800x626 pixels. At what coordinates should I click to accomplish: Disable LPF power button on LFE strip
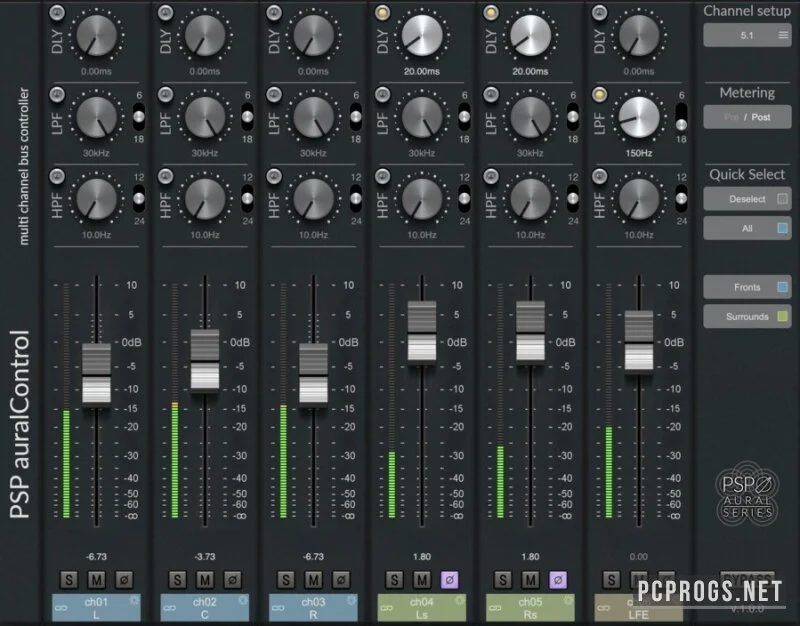point(599,94)
